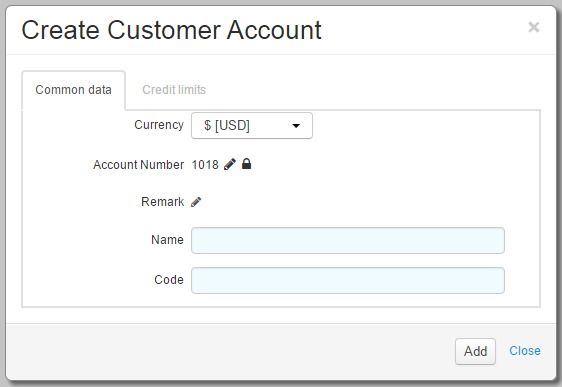562x387 pixels.
Task: Click the Name label
Action: coord(167,240)
